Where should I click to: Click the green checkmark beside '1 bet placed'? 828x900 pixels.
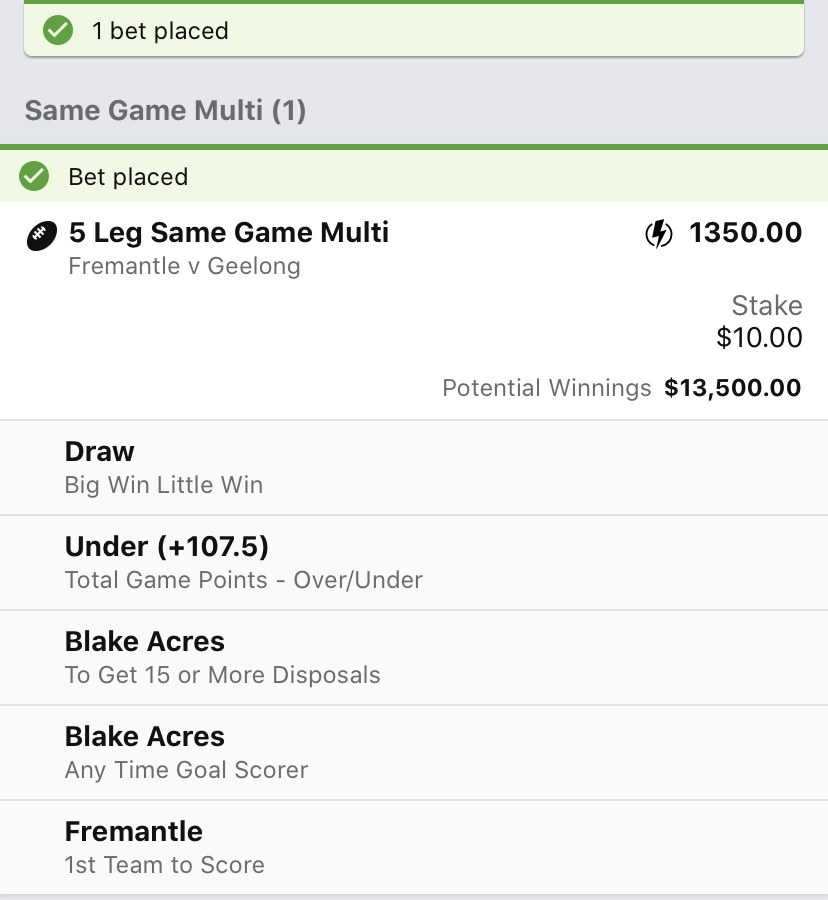click(58, 30)
